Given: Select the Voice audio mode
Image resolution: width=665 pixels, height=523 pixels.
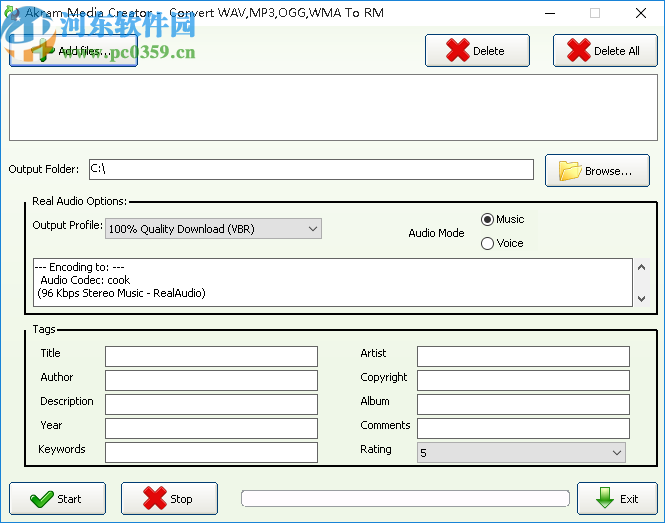Looking at the screenshot, I should click(502, 243).
